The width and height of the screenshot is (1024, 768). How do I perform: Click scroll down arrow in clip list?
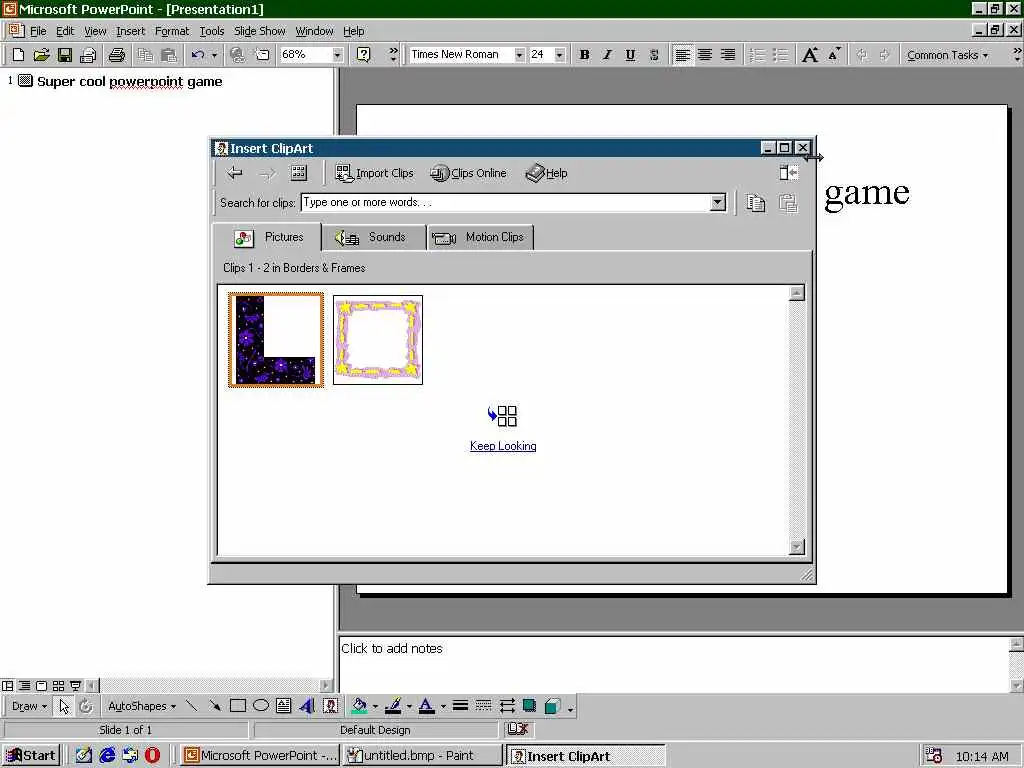[796, 547]
